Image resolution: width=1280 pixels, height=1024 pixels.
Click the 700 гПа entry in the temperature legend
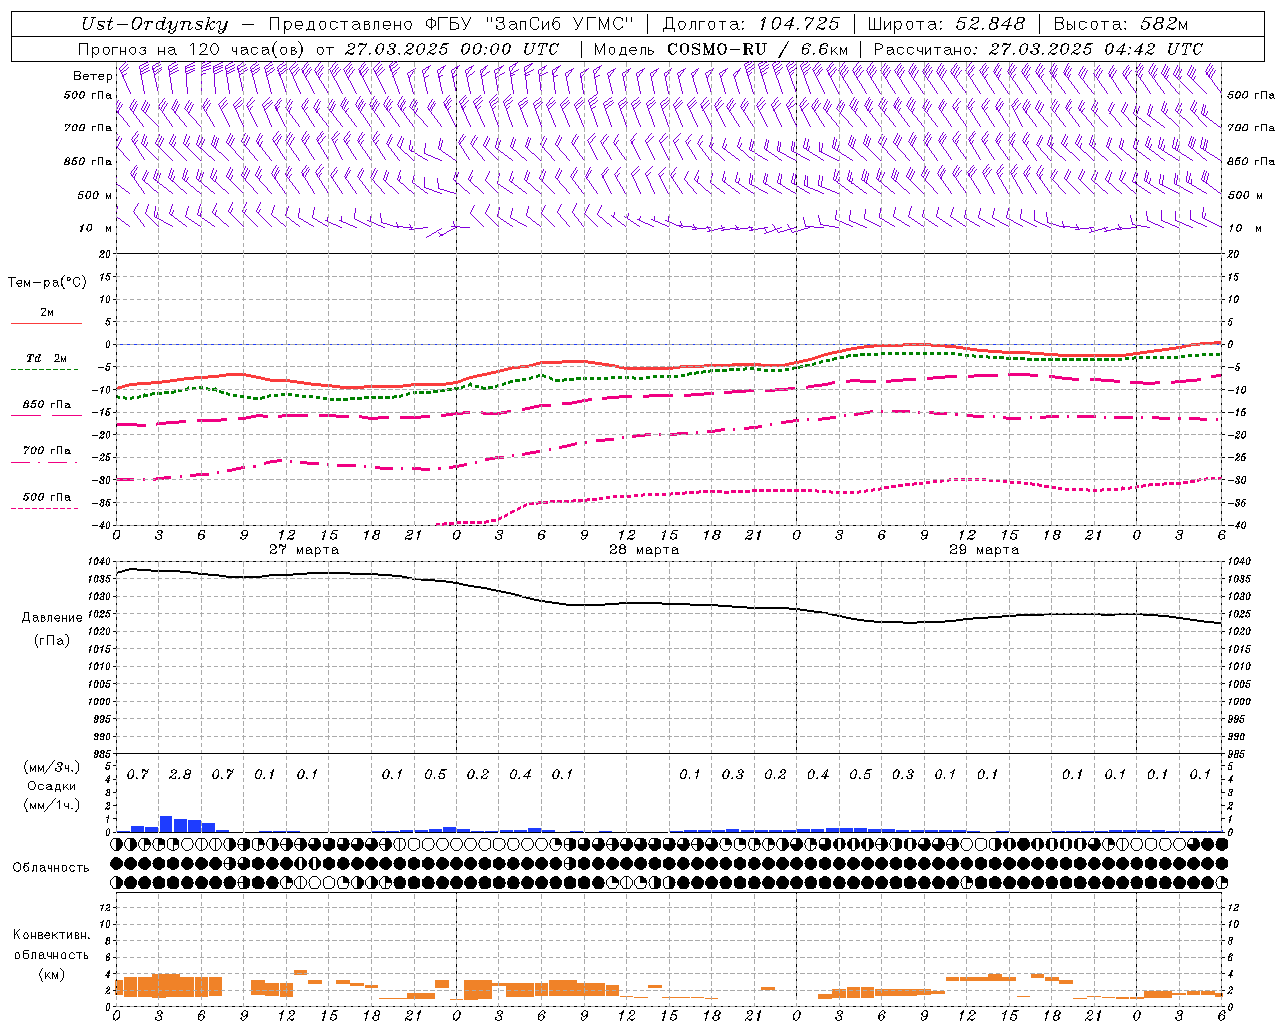47,450
